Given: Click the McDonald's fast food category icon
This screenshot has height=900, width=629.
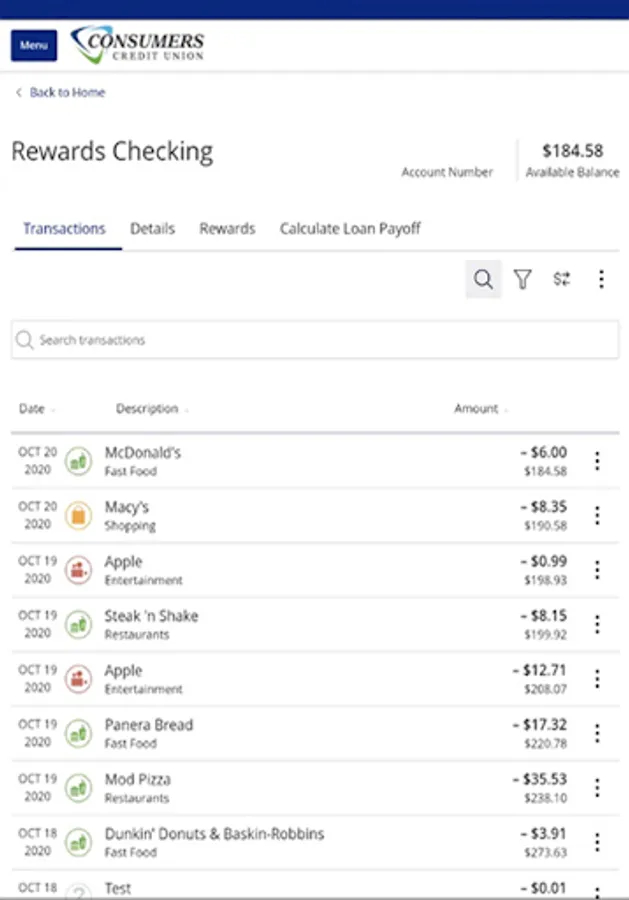Looking at the screenshot, I should [78, 461].
